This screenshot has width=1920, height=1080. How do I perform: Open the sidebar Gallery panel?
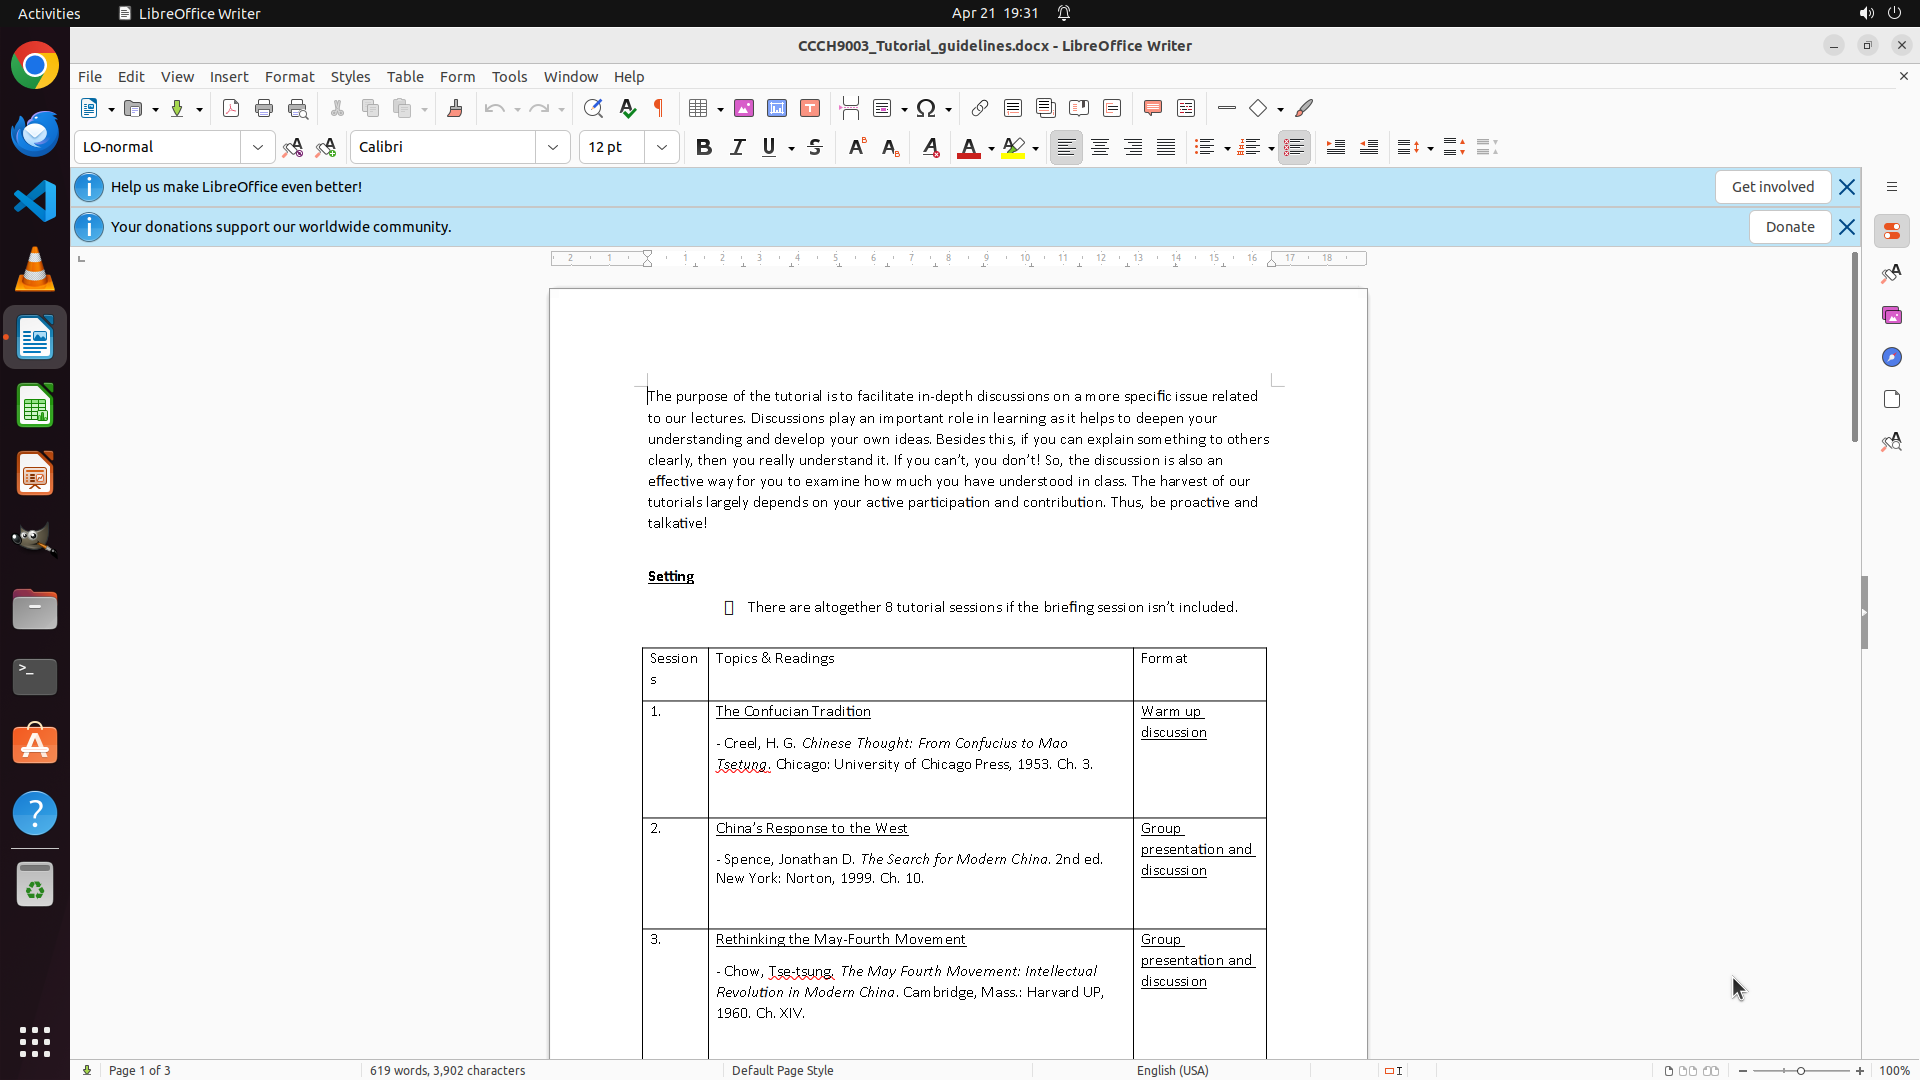(1891, 315)
